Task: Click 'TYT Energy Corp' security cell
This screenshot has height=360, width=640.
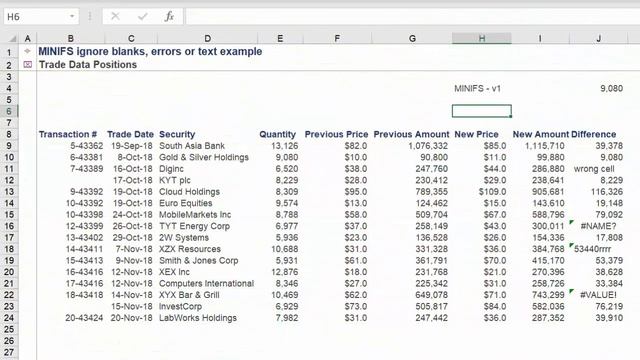Action: point(194,226)
